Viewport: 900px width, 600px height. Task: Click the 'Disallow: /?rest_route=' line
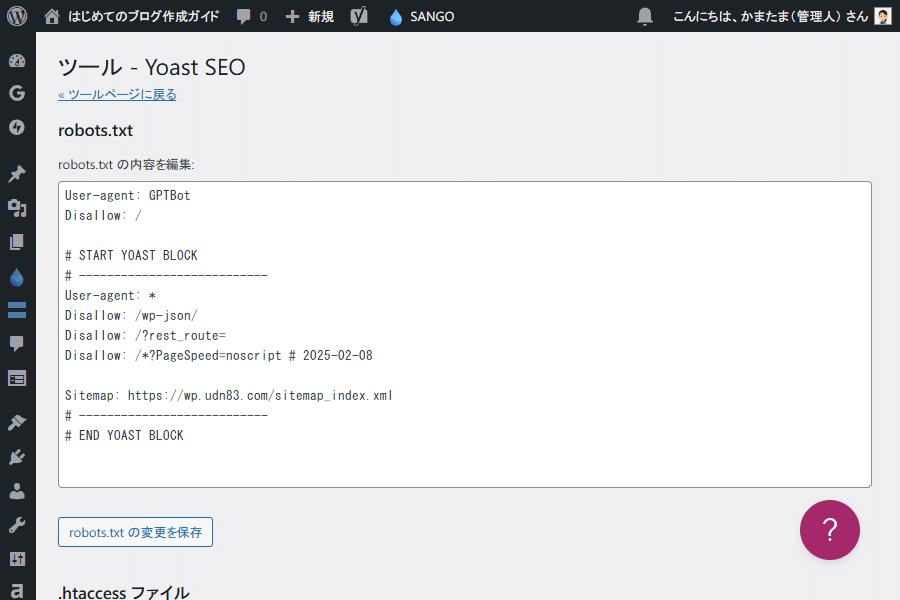[145, 335]
